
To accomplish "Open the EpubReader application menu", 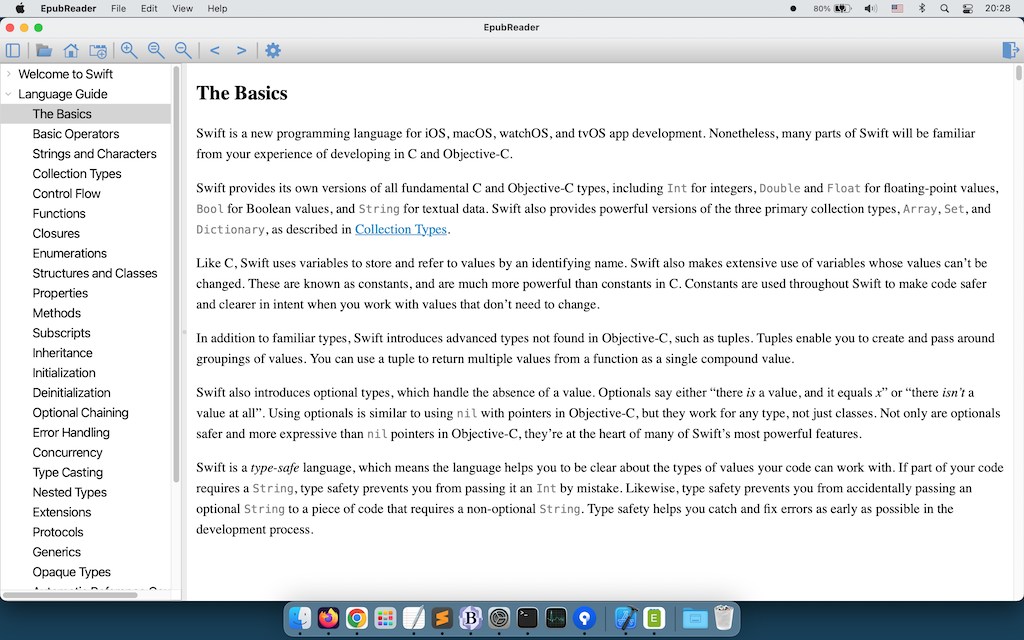I will coord(68,8).
